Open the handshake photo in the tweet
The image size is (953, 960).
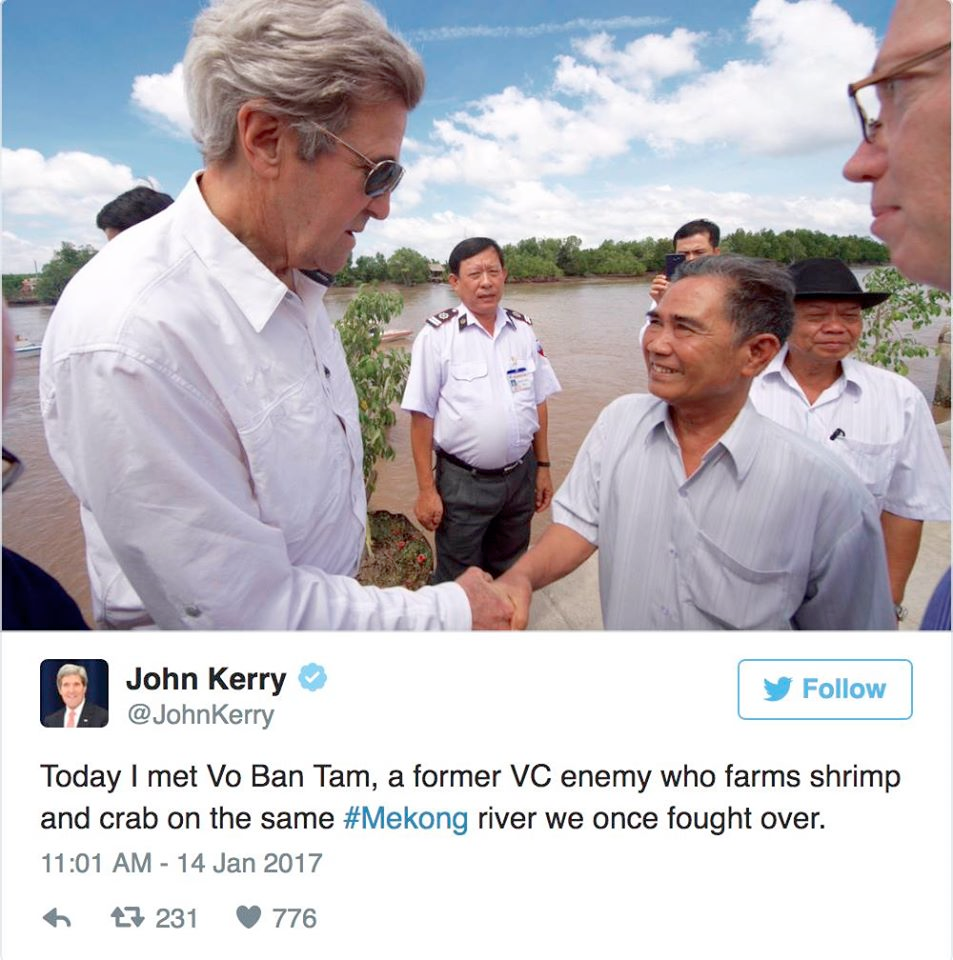[x=476, y=315]
